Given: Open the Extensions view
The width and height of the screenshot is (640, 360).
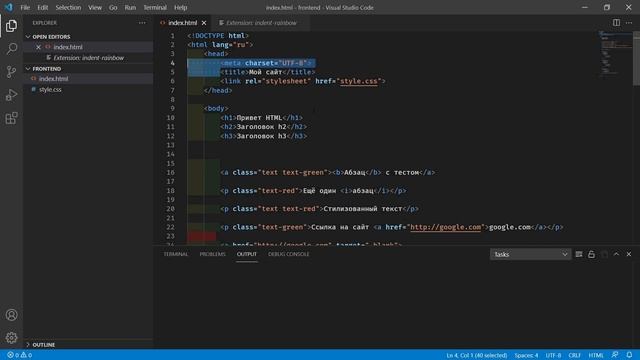Looking at the screenshot, I should [x=11, y=118].
